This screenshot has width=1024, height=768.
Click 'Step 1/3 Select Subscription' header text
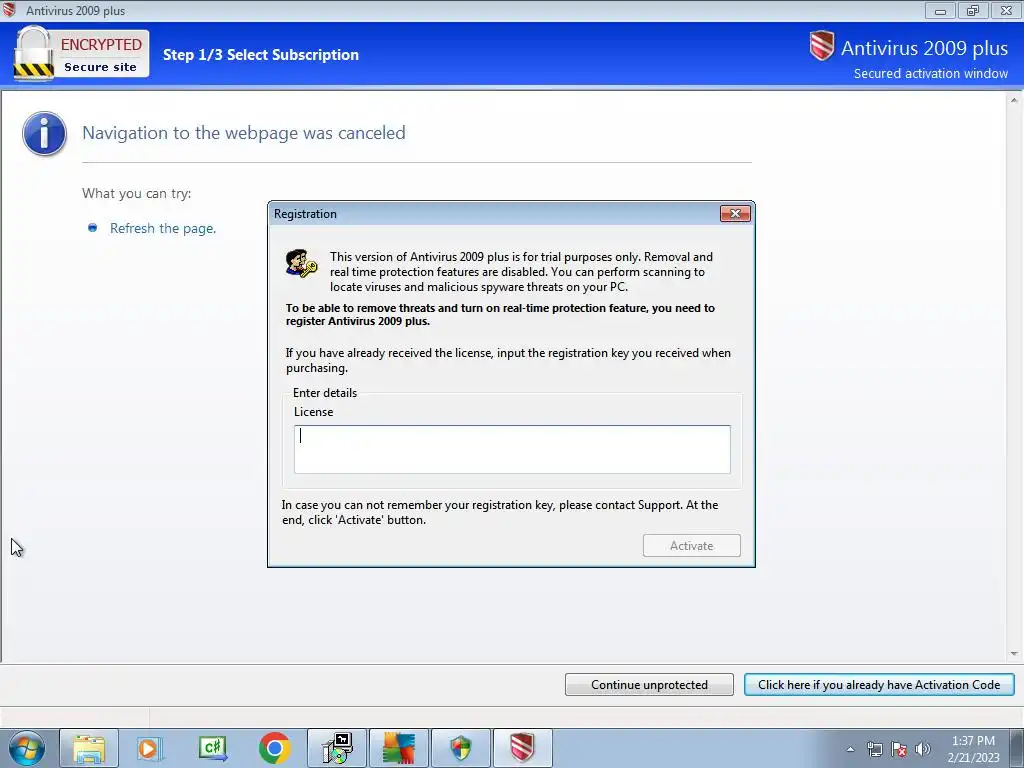[261, 55]
